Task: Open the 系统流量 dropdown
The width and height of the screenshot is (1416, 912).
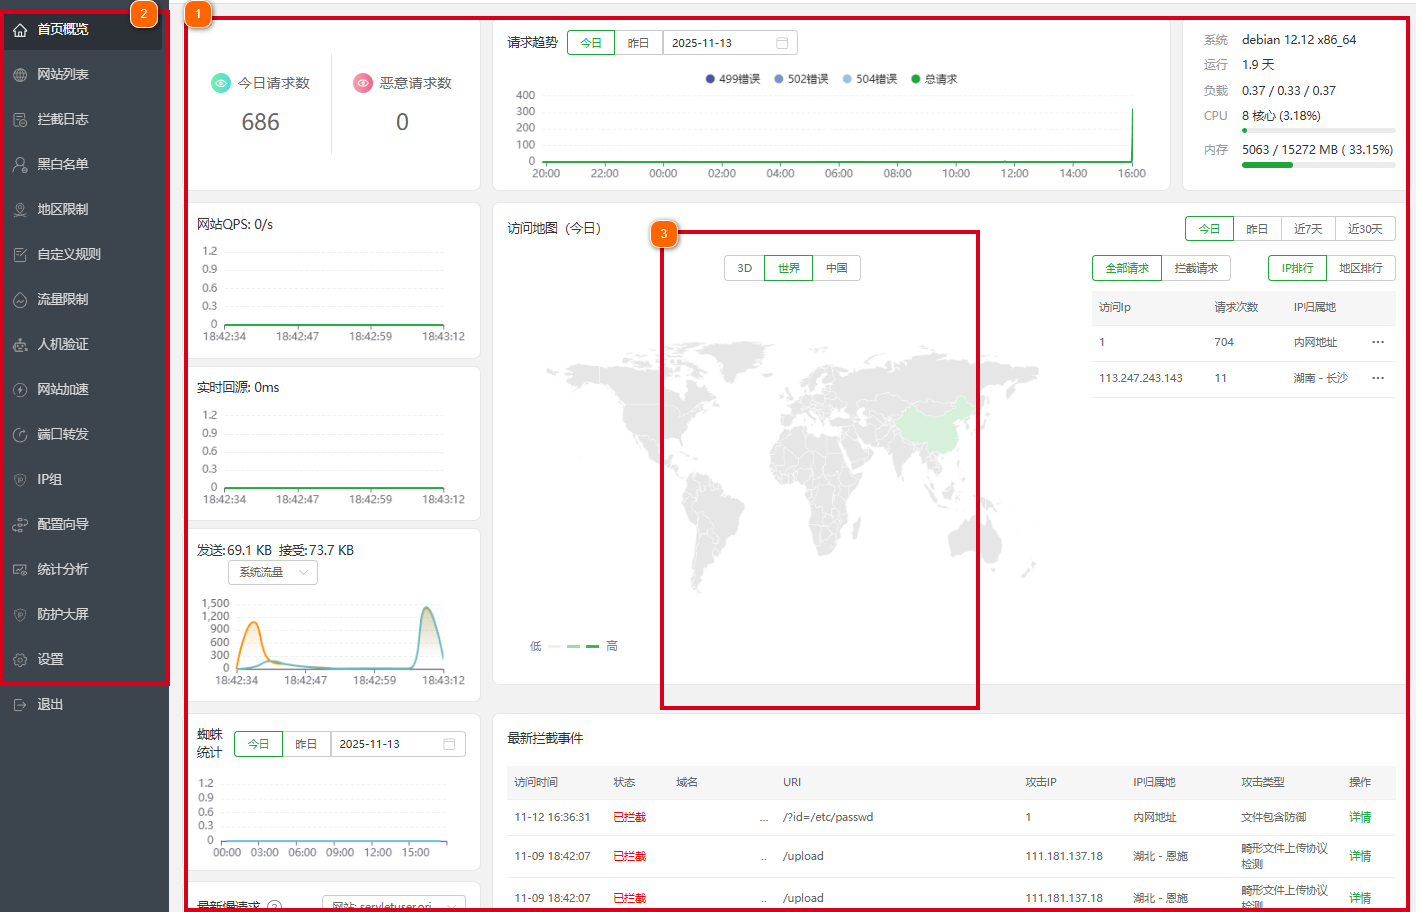Action: click(273, 572)
